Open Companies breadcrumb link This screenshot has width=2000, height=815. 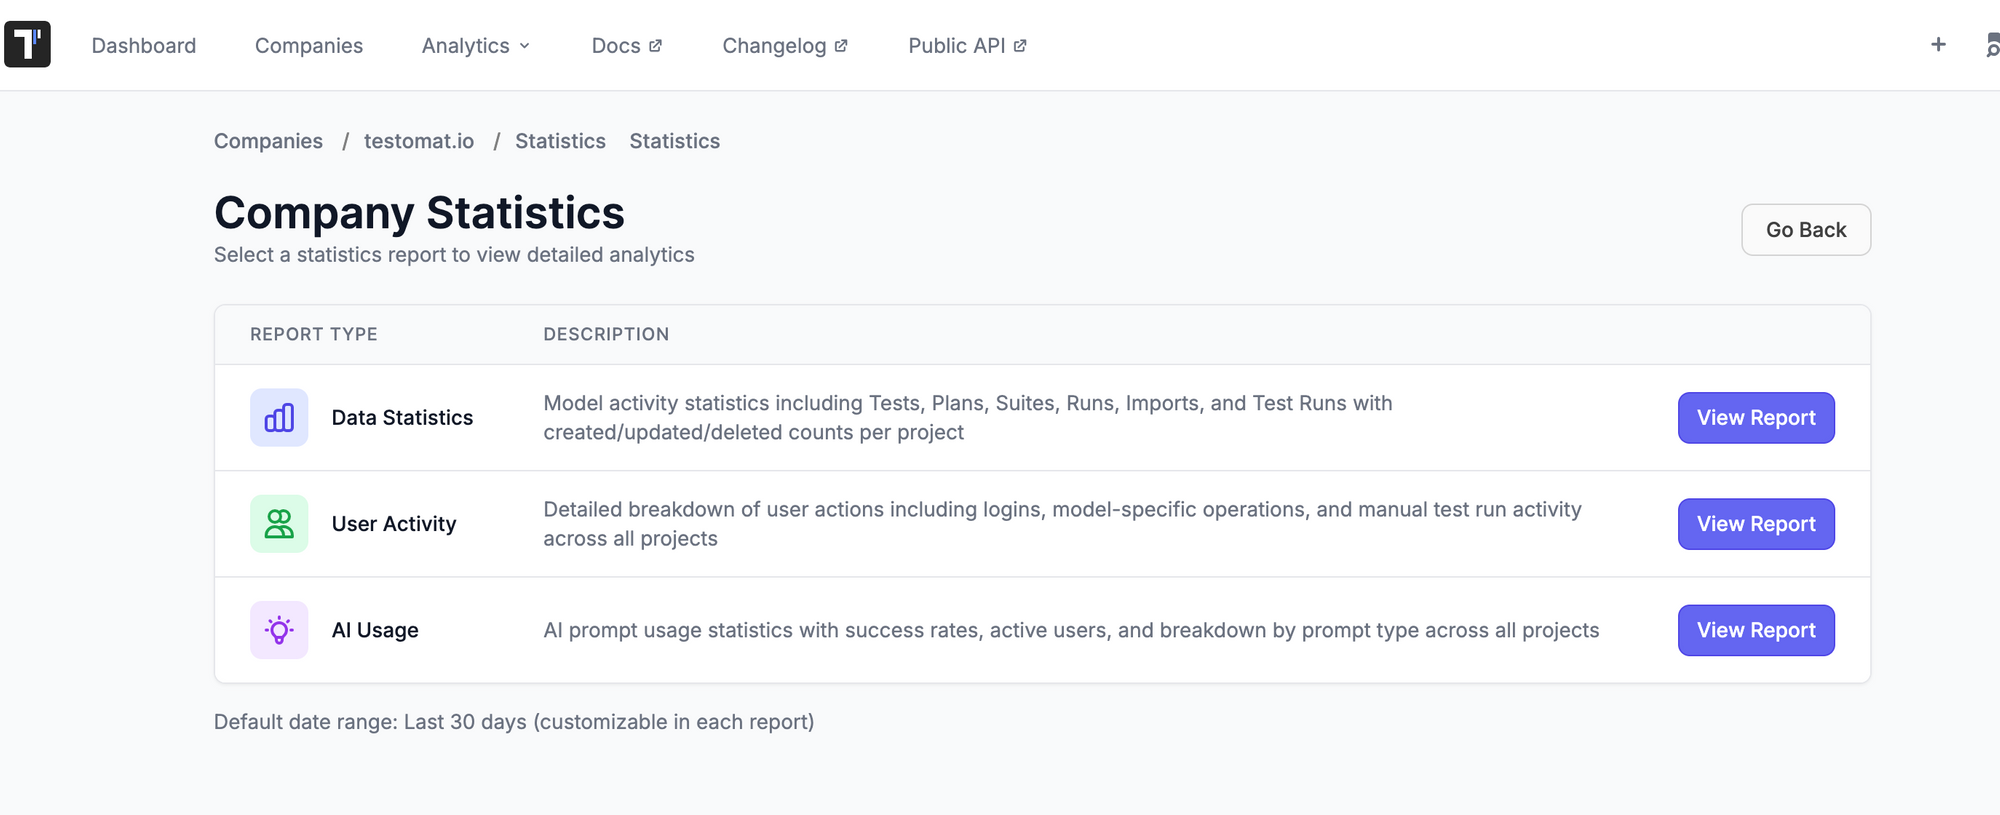(x=268, y=141)
